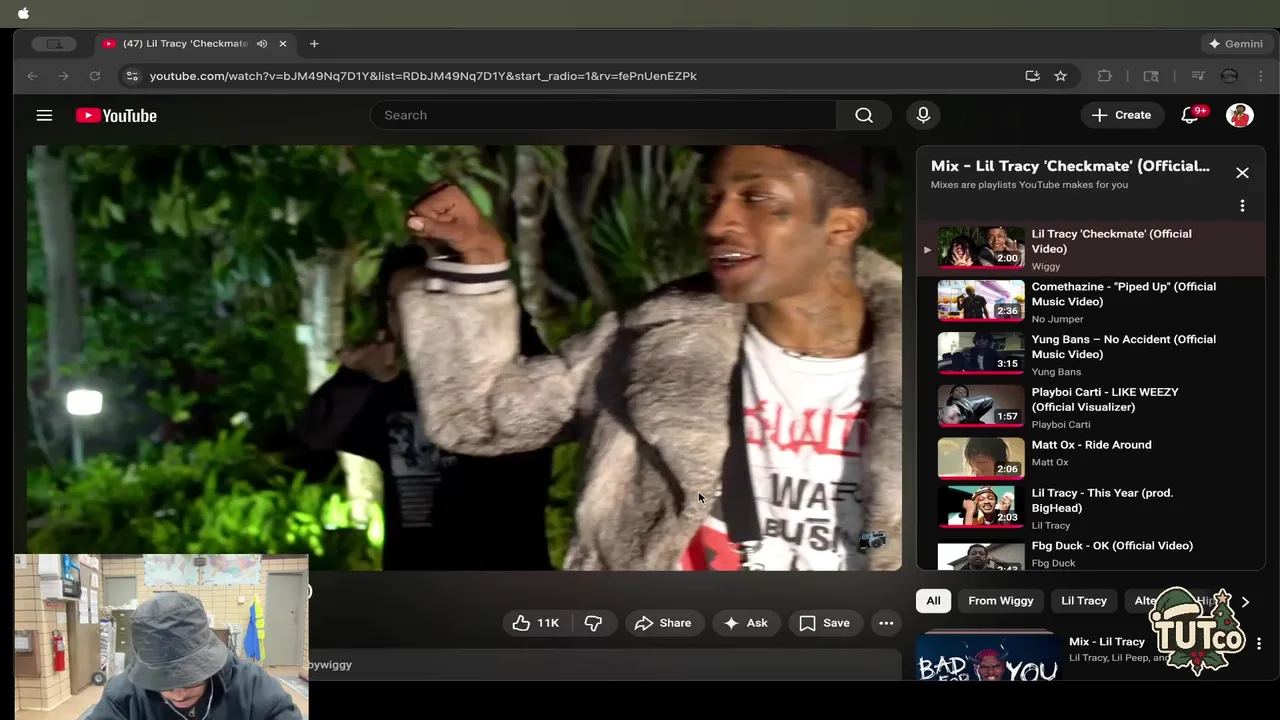Show more filter chips with arrow

pyautogui.click(x=1245, y=602)
